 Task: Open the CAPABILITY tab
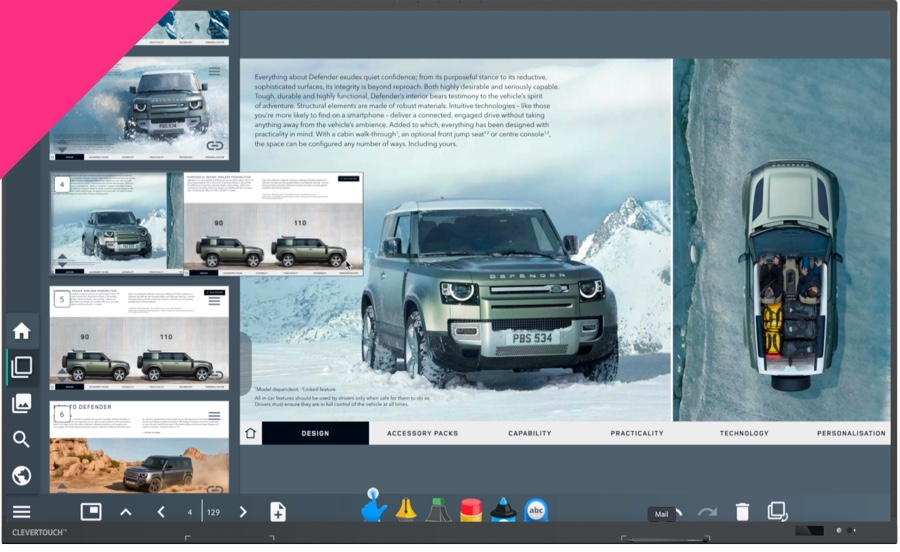(x=529, y=433)
